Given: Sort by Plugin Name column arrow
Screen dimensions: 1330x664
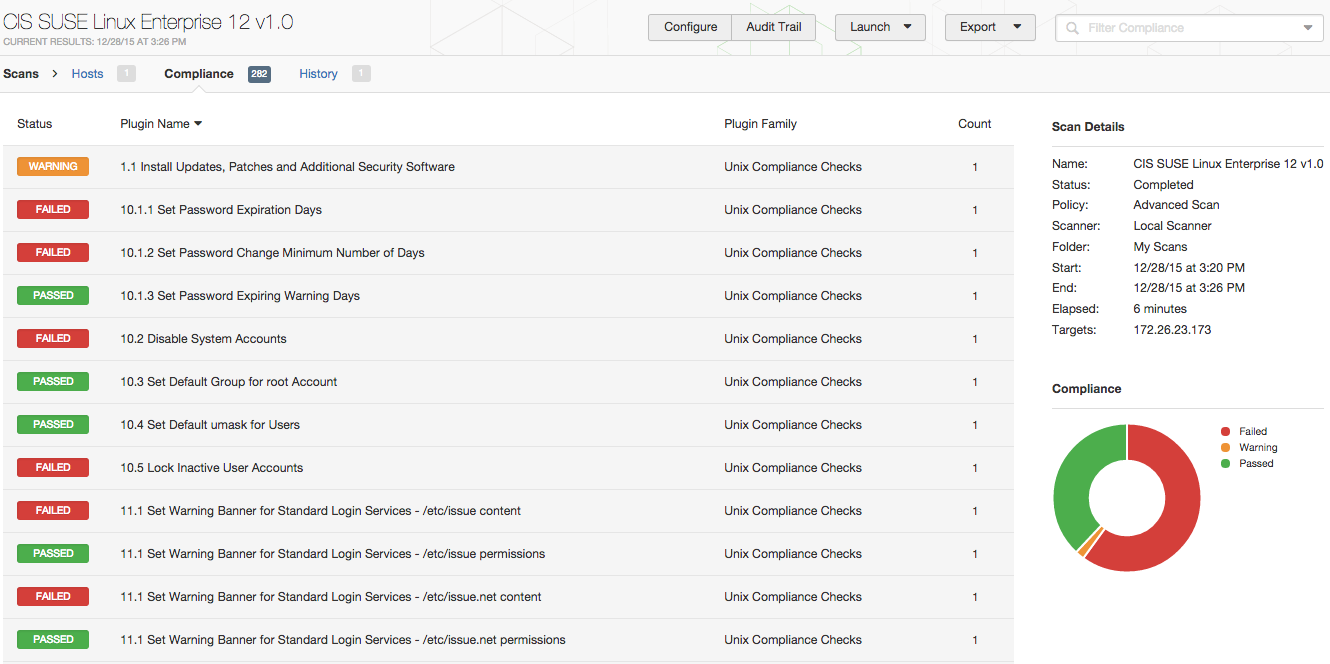Looking at the screenshot, I should 198,124.
